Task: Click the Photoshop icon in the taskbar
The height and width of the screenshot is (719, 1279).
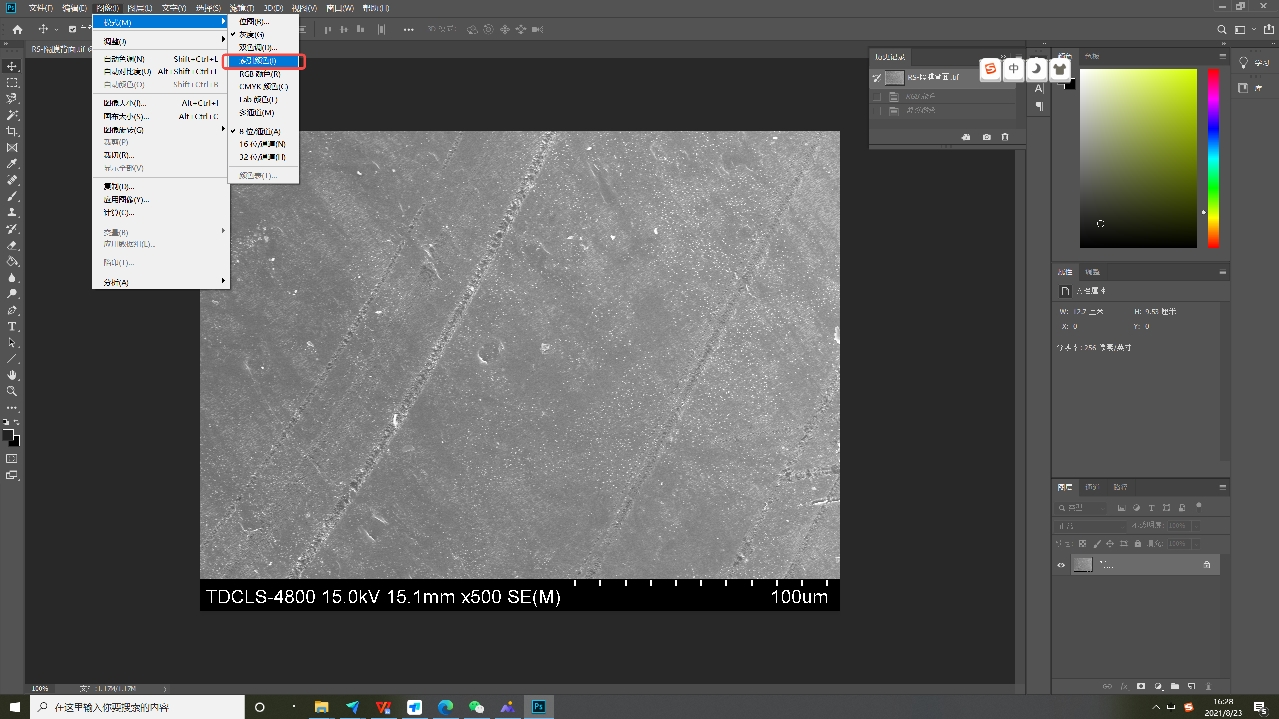Action: click(x=538, y=707)
